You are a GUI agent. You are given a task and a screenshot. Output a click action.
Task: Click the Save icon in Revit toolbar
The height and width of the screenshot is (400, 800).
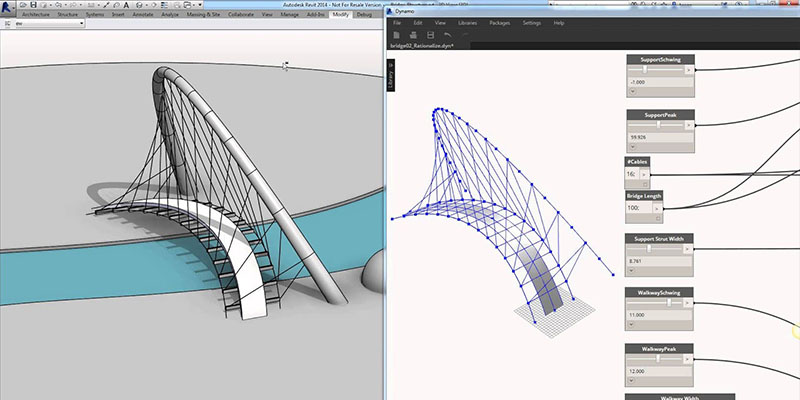tap(33, 5)
